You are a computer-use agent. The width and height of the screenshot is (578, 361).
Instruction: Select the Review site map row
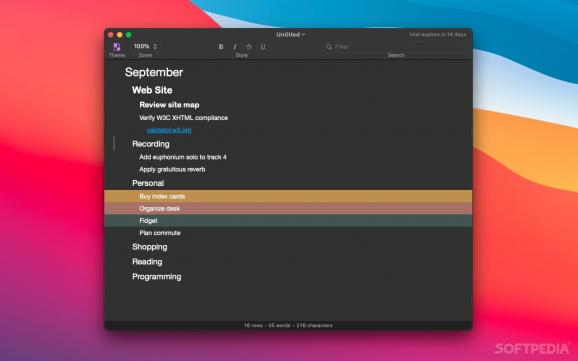click(x=169, y=105)
